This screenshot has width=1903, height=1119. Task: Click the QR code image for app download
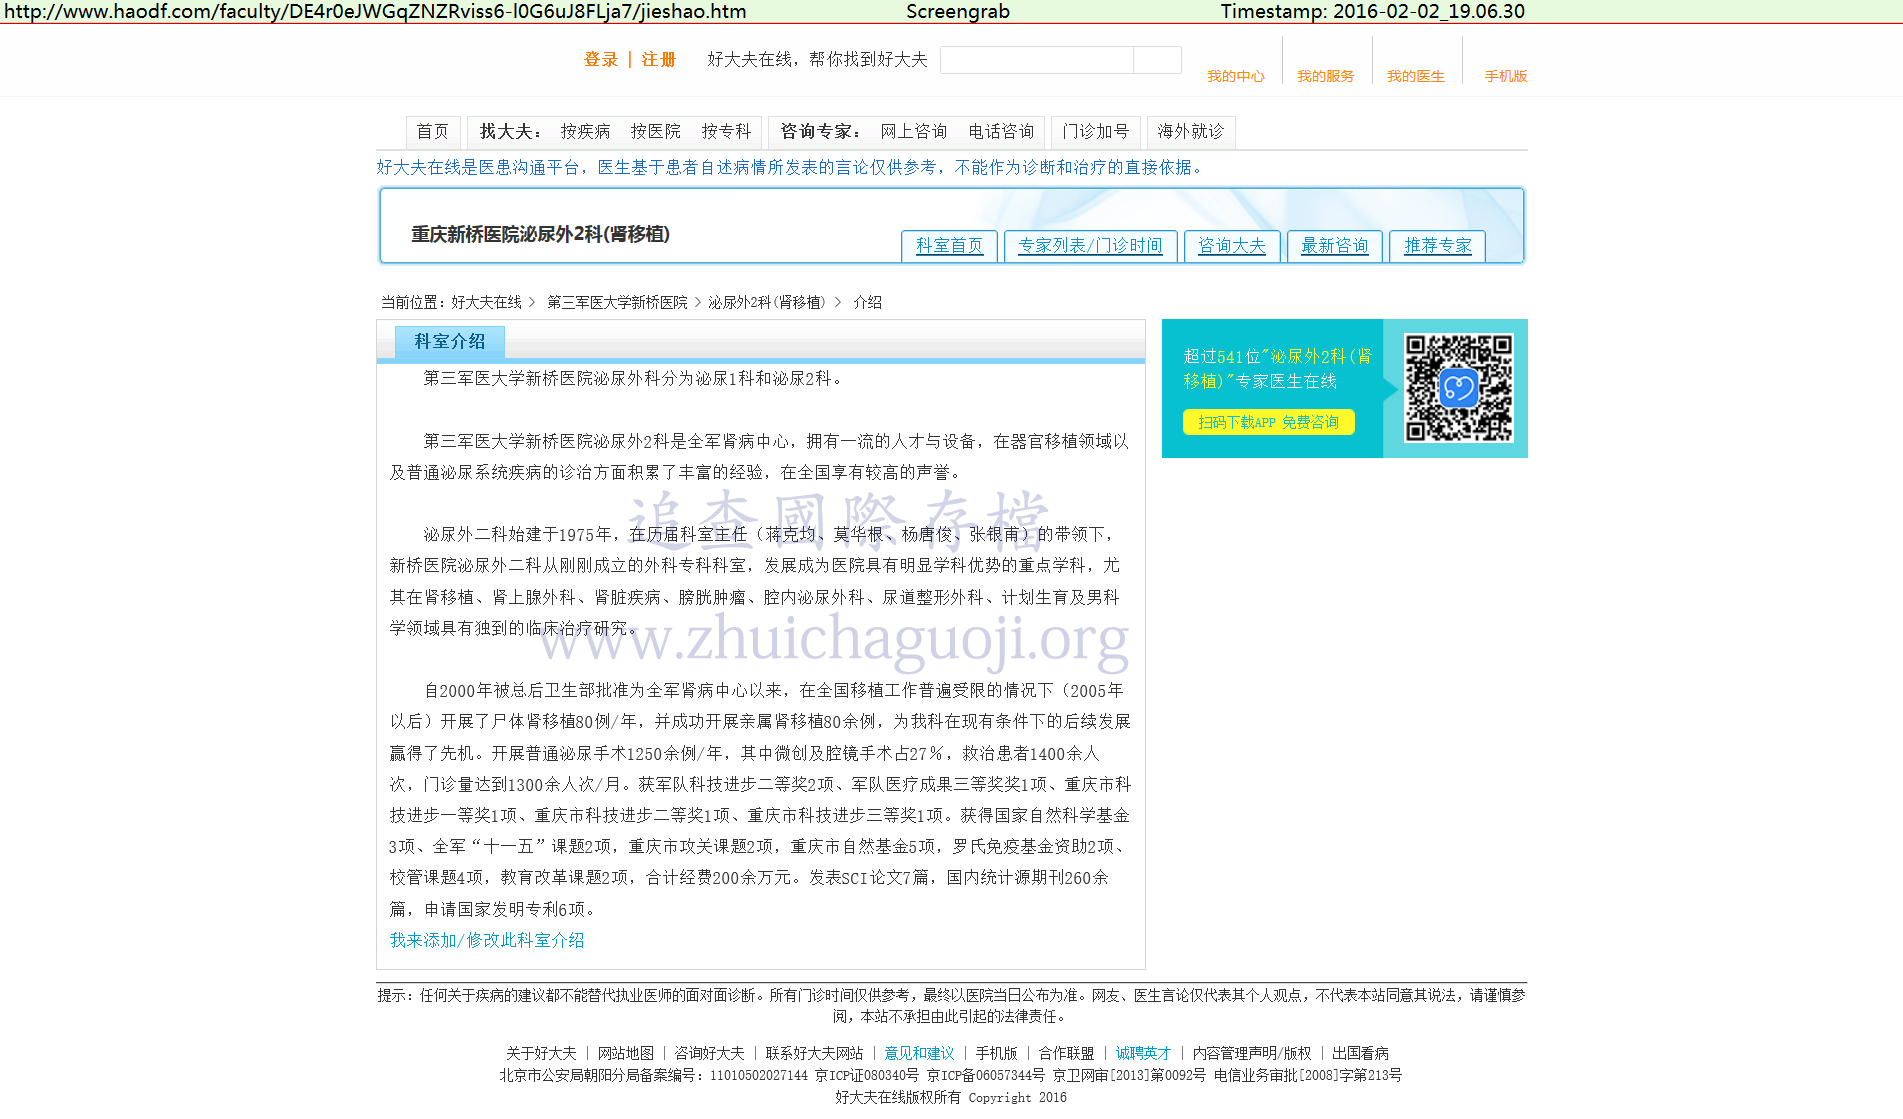tap(1458, 388)
